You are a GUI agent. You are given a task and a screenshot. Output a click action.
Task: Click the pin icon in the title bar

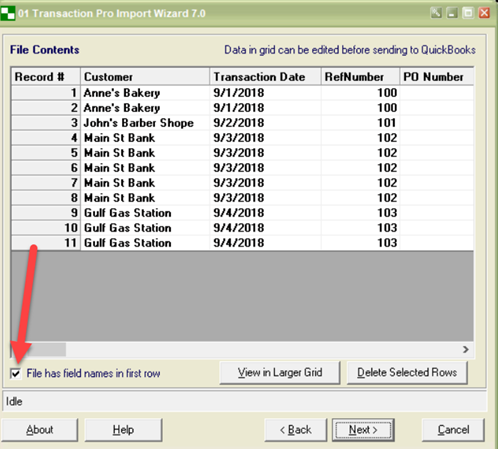click(436, 13)
